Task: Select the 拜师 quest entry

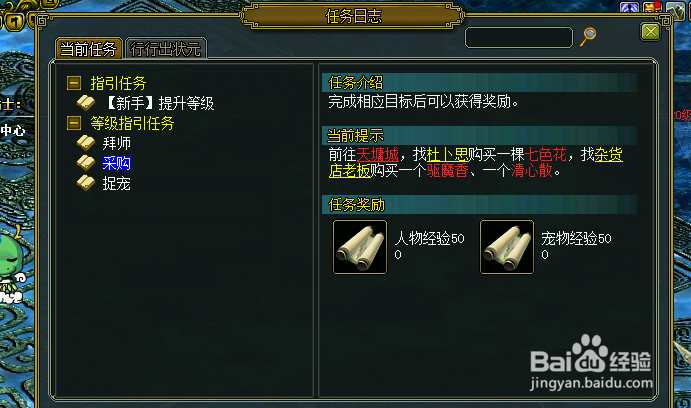Action: point(116,143)
